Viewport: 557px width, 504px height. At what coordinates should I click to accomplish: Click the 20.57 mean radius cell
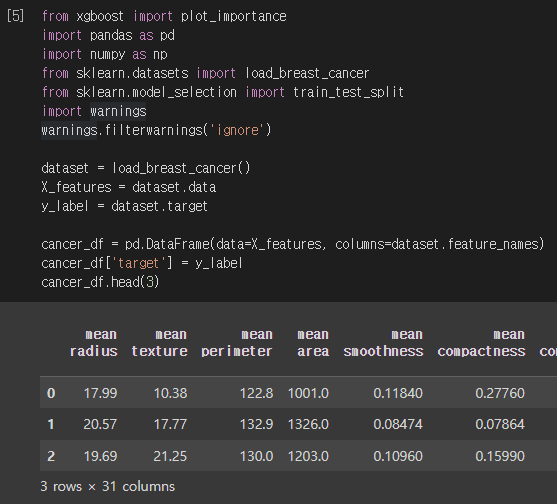(100, 424)
